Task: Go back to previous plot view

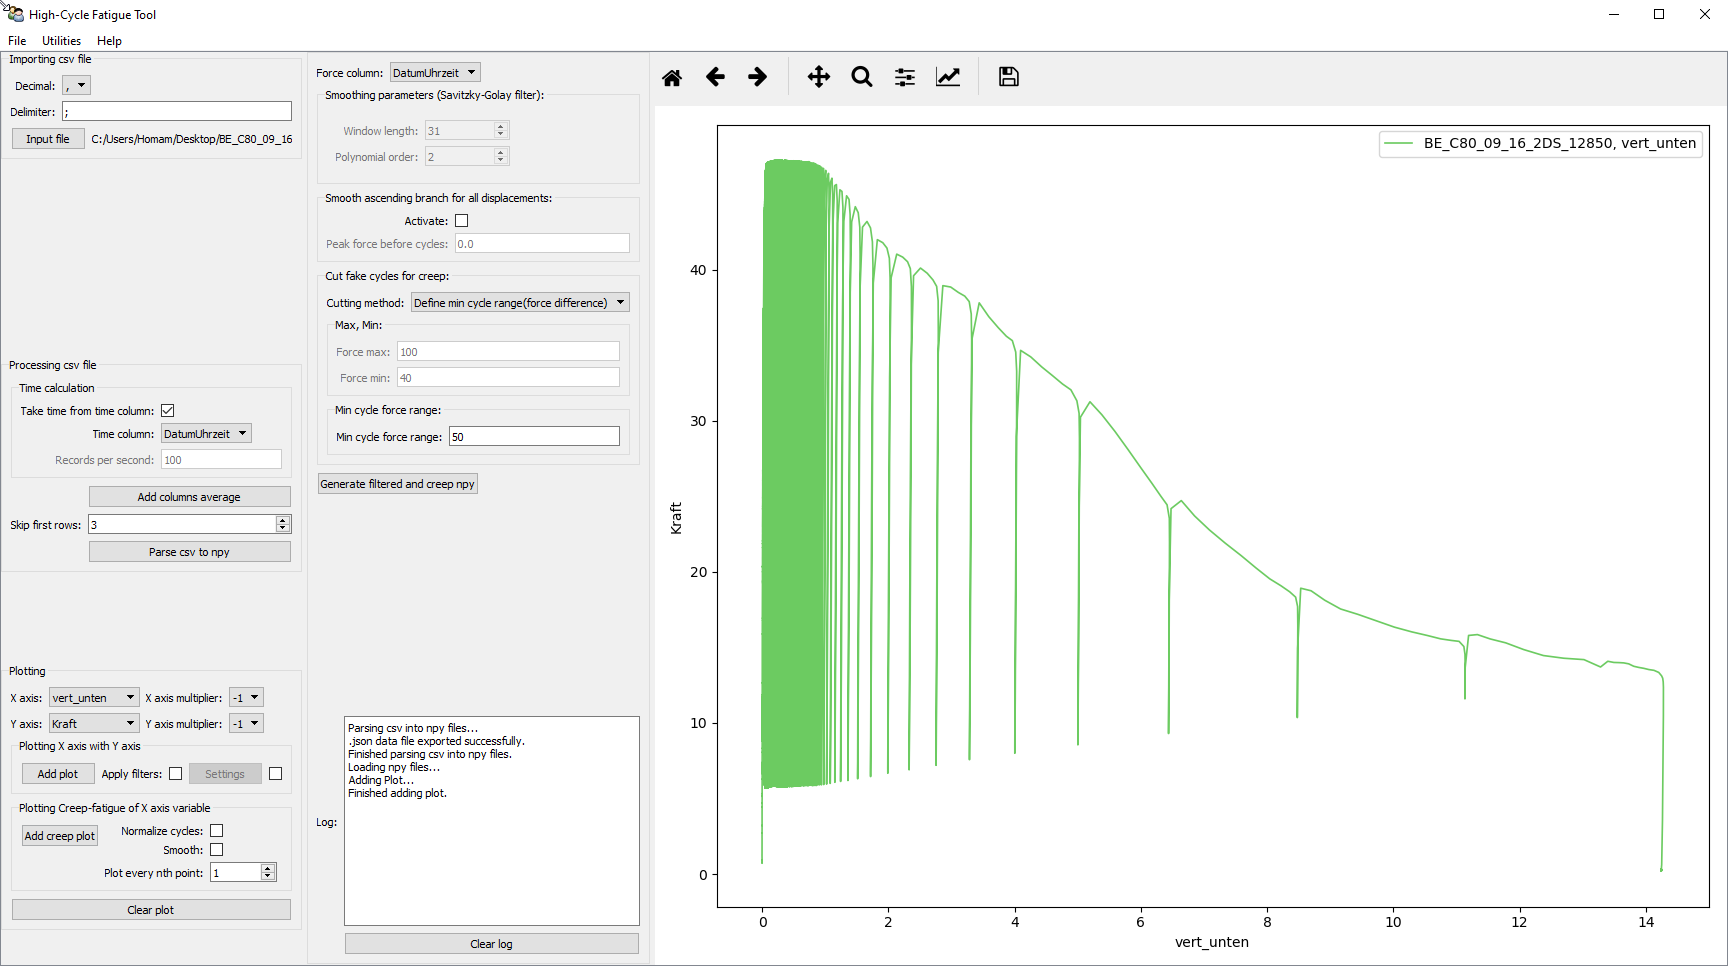Action: [715, 77]
